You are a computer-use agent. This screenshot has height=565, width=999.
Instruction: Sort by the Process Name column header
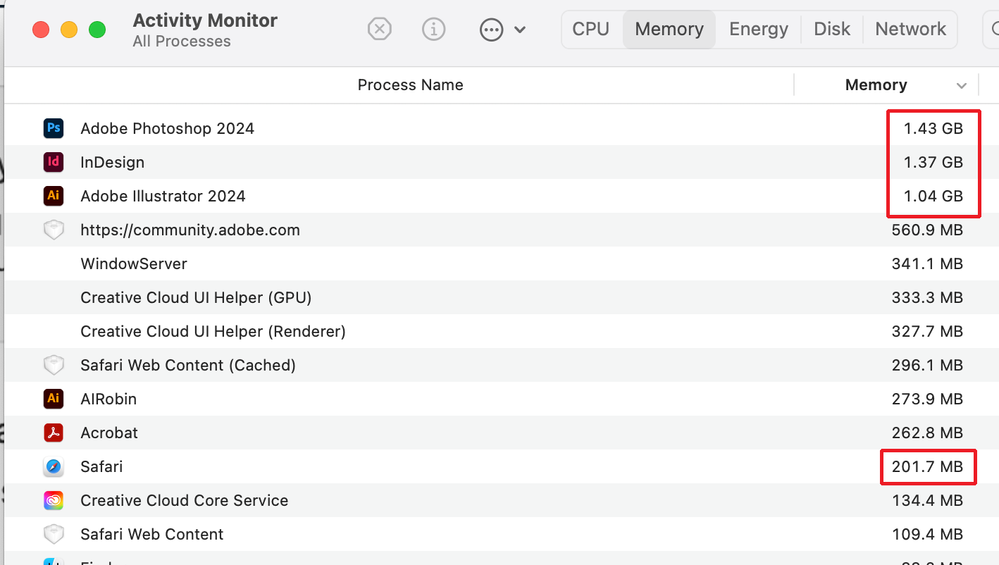tap(410, 85)
